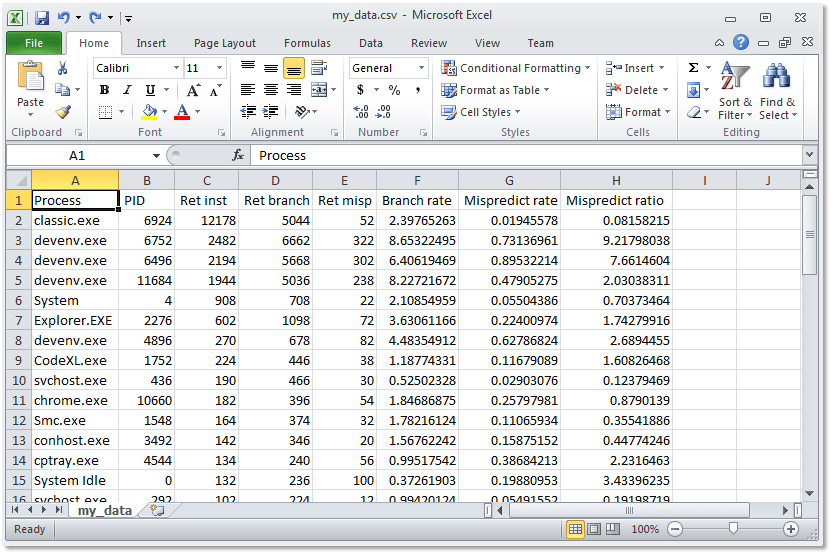Click the Save icon in Quick Access Toolbar
The width and height of the screenshot is (832, 555).
(42, 18)
